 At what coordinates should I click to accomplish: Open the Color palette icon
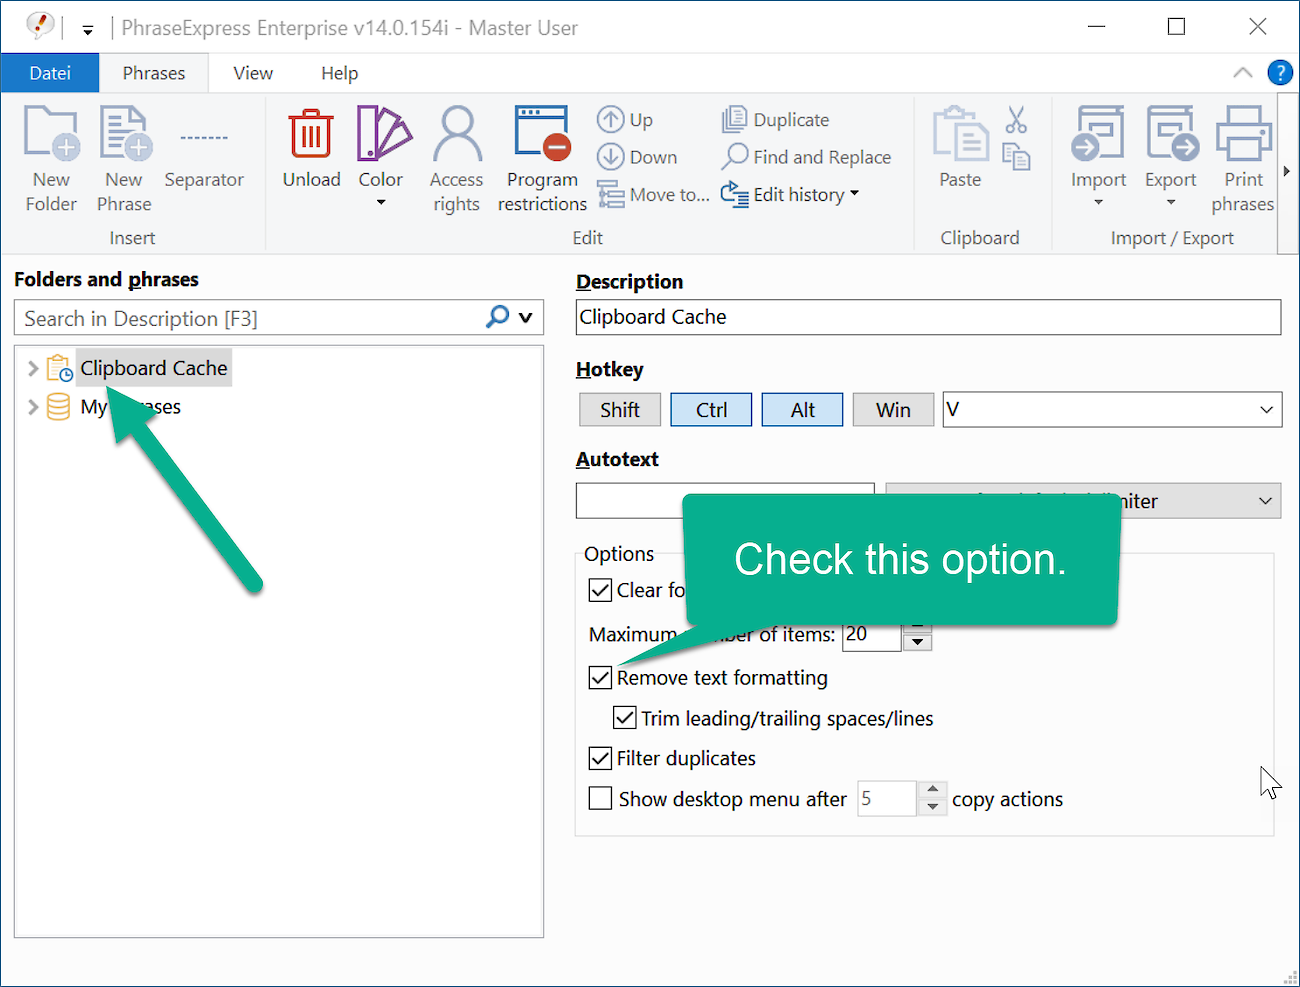point(383,133)
